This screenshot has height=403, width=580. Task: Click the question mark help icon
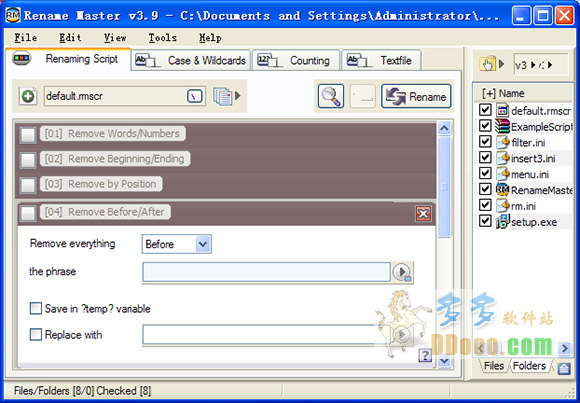pyautogui.click(x=425, y=355)
